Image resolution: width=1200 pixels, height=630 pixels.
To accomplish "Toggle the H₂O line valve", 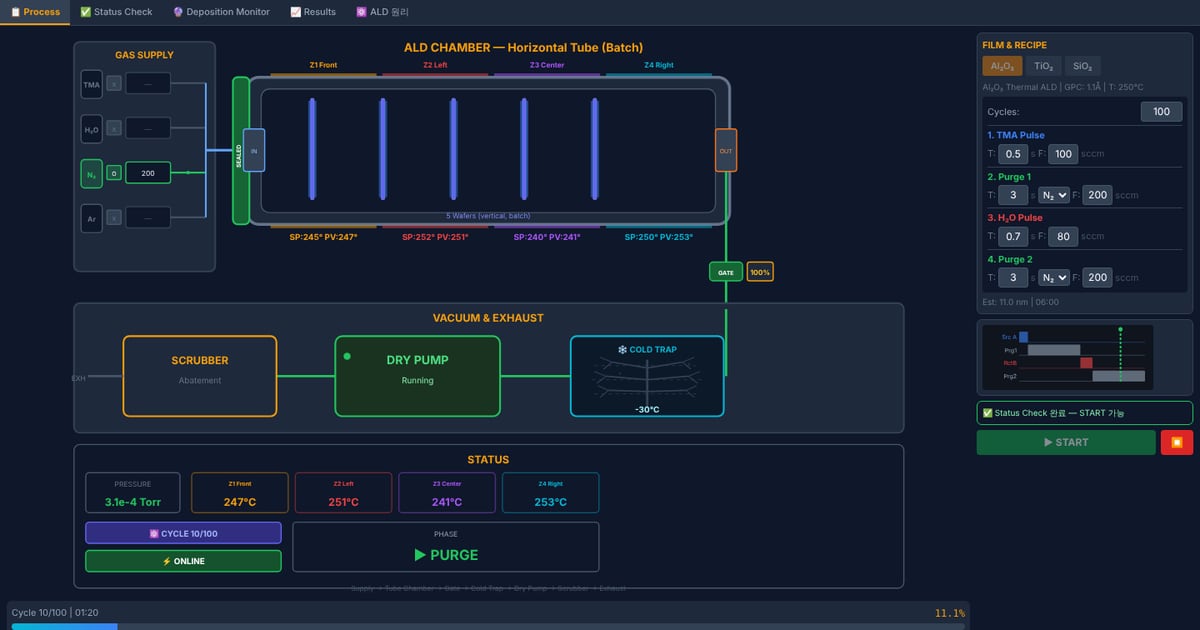I will [114, 128].
